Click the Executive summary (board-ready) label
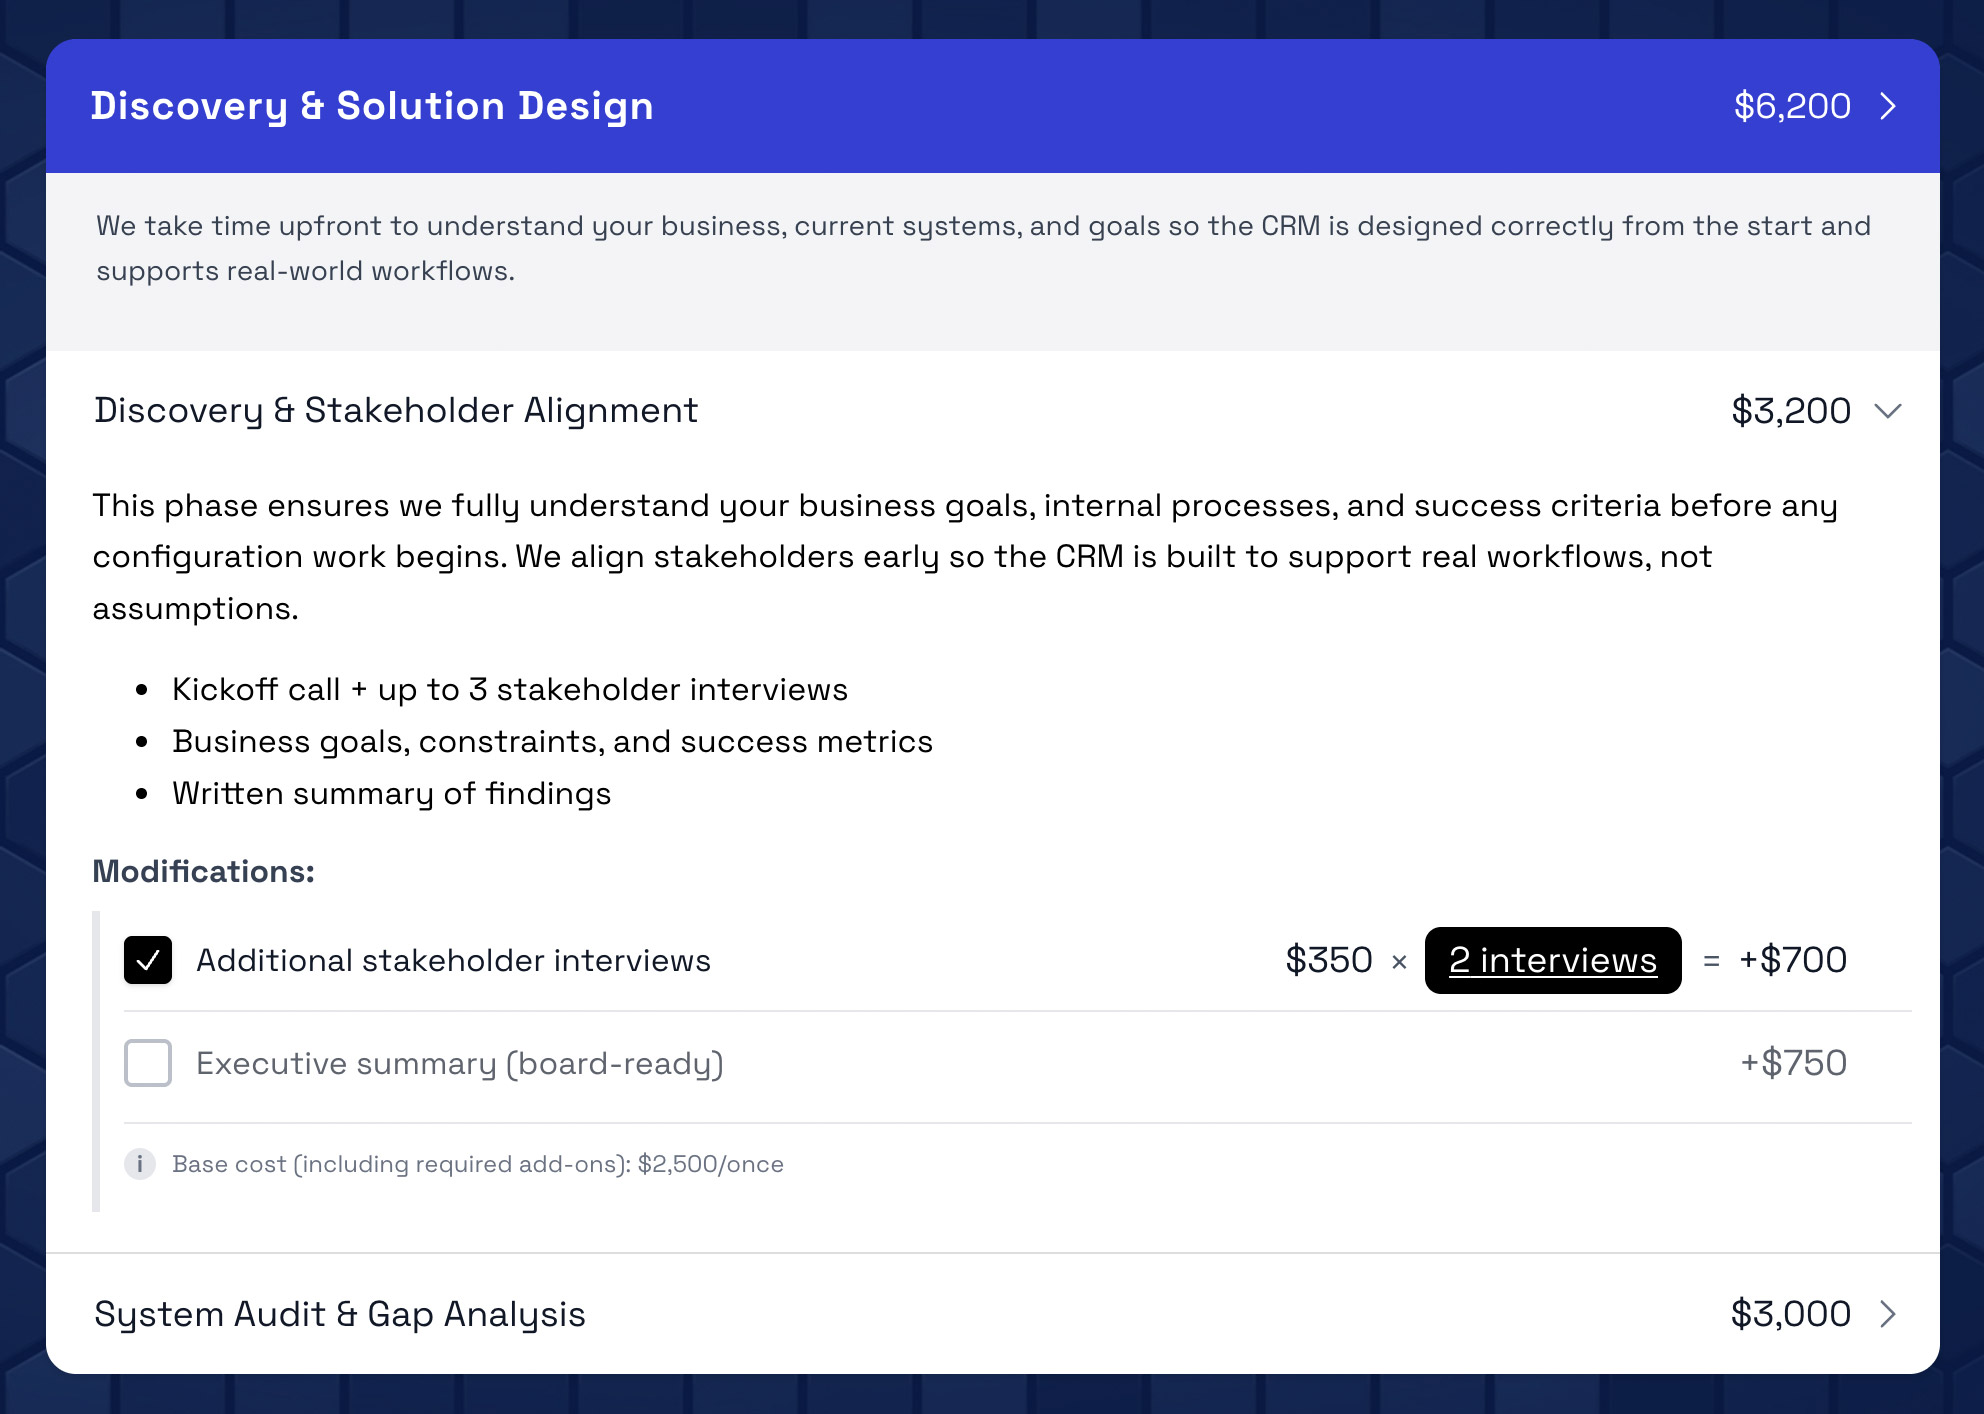Screen dimensions: 1984x1414 (x=459, y=1063)
